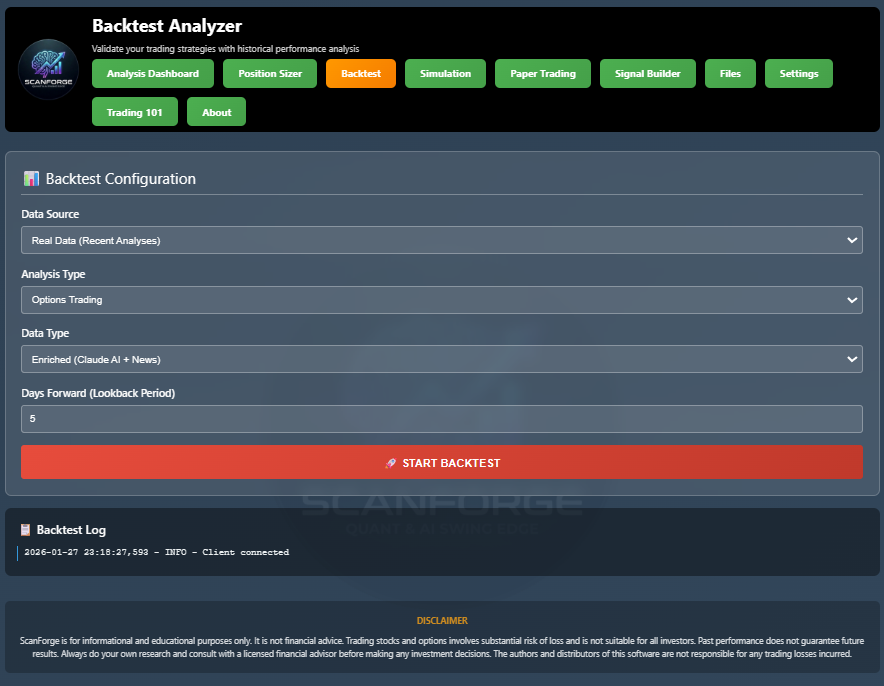
Task: Open the Trading 101 guide
Action: [135, 112]
